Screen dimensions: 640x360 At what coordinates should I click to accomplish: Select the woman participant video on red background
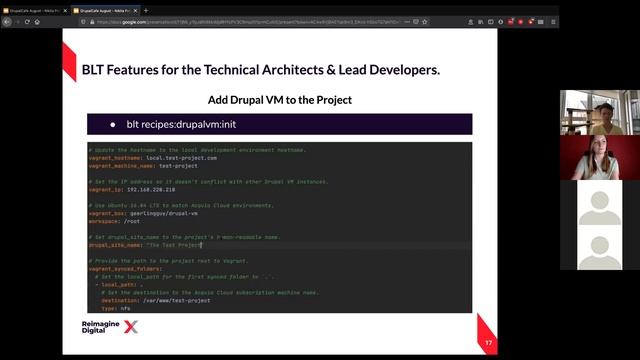[600, 158]
